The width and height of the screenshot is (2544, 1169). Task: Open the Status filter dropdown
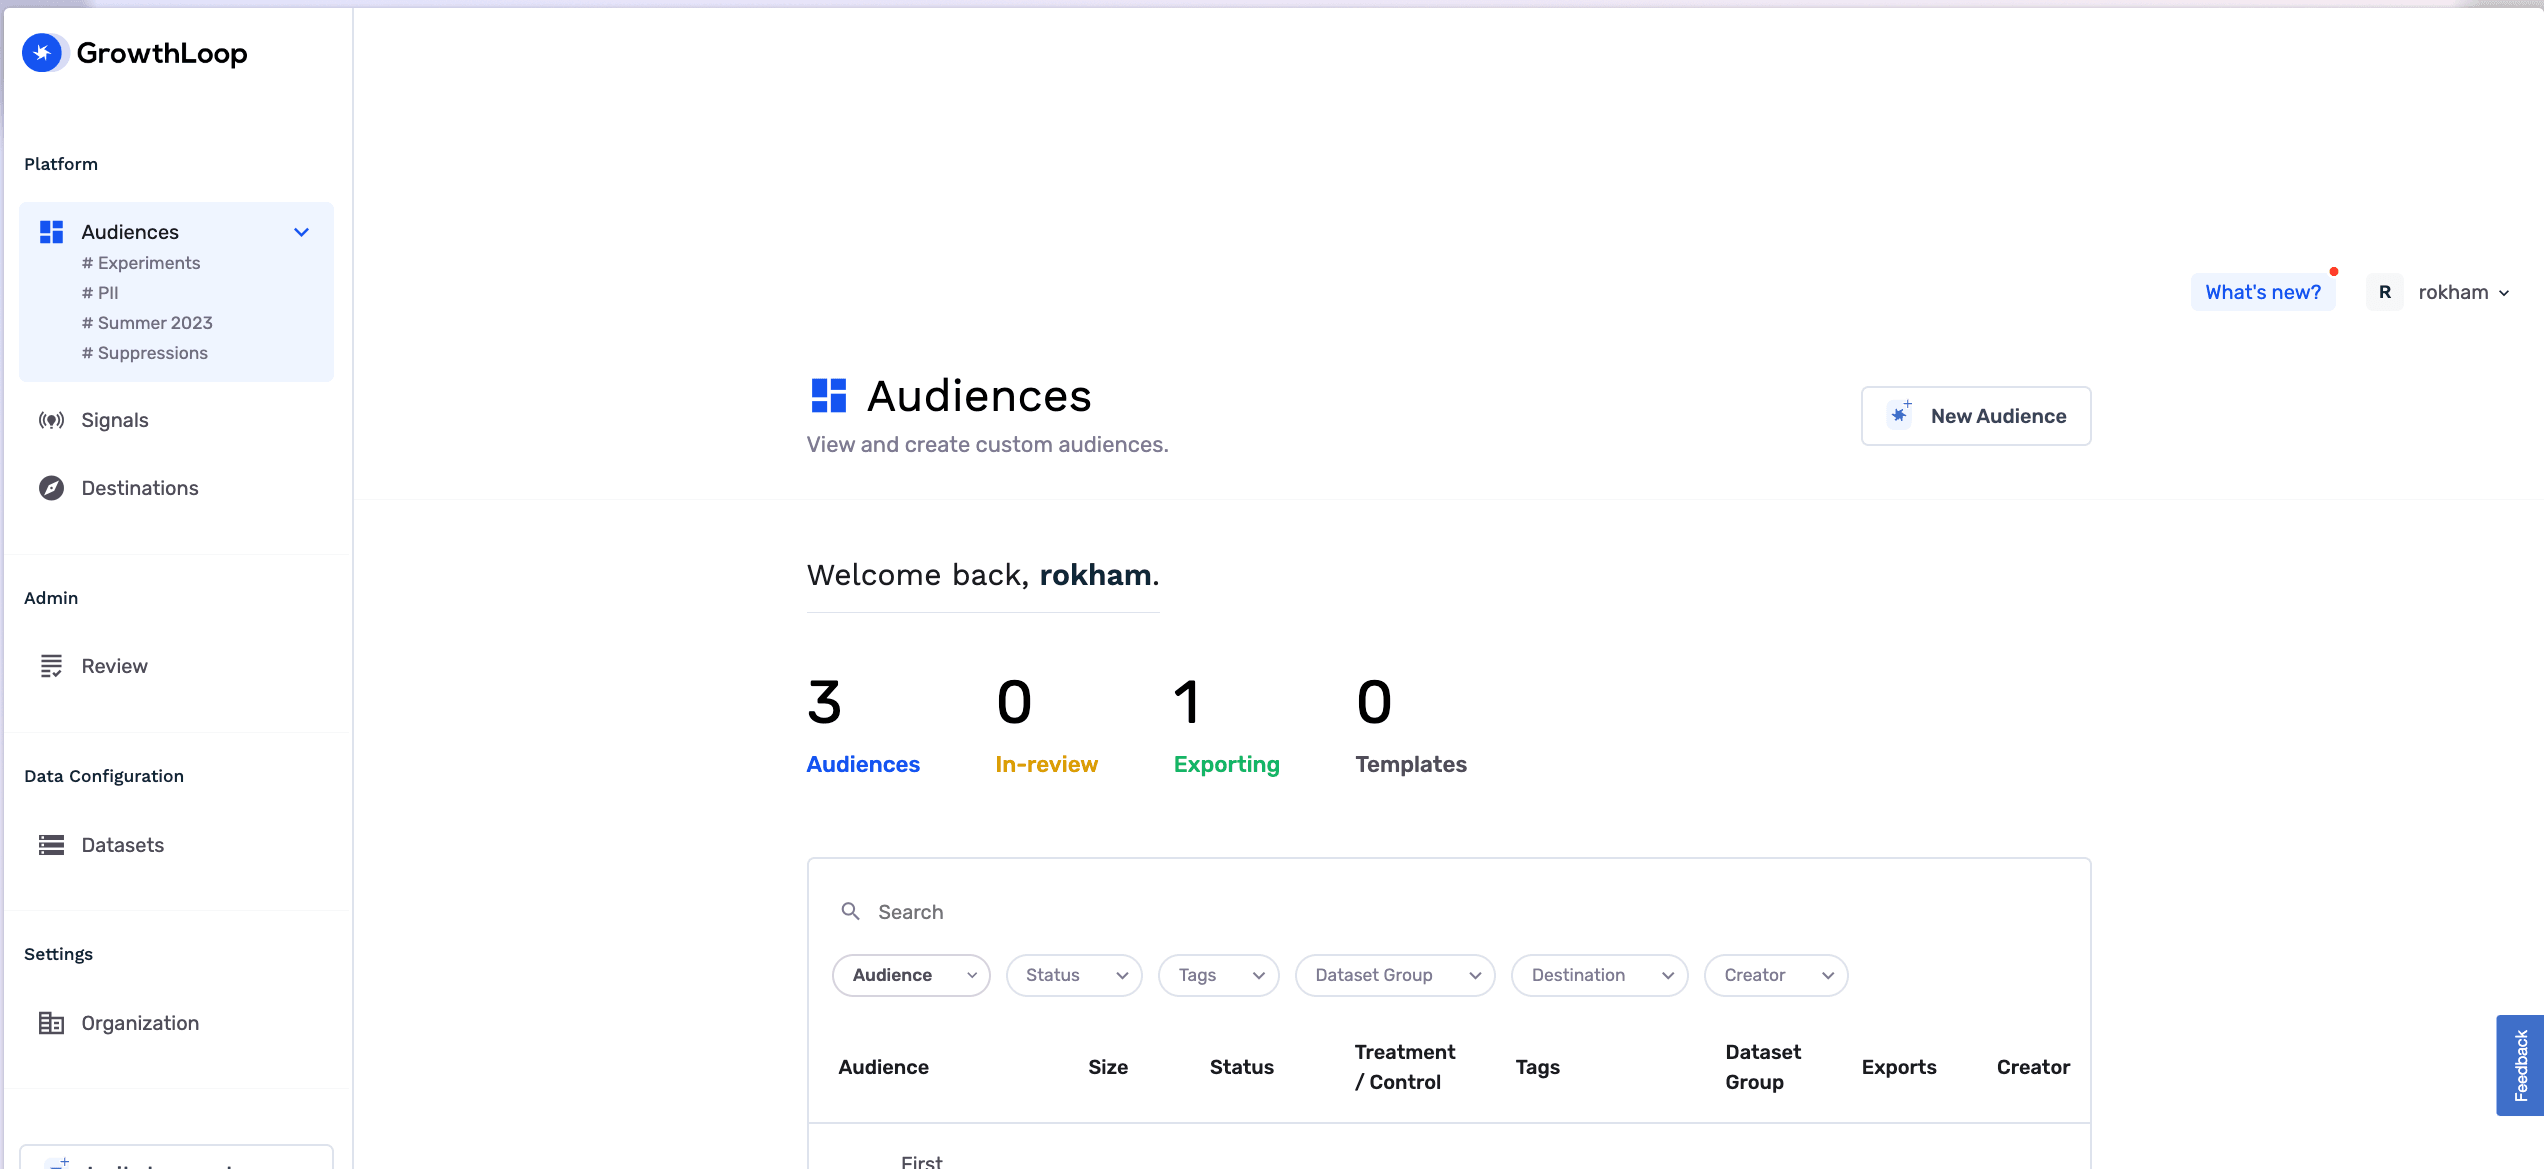[x=1074, y=975]
